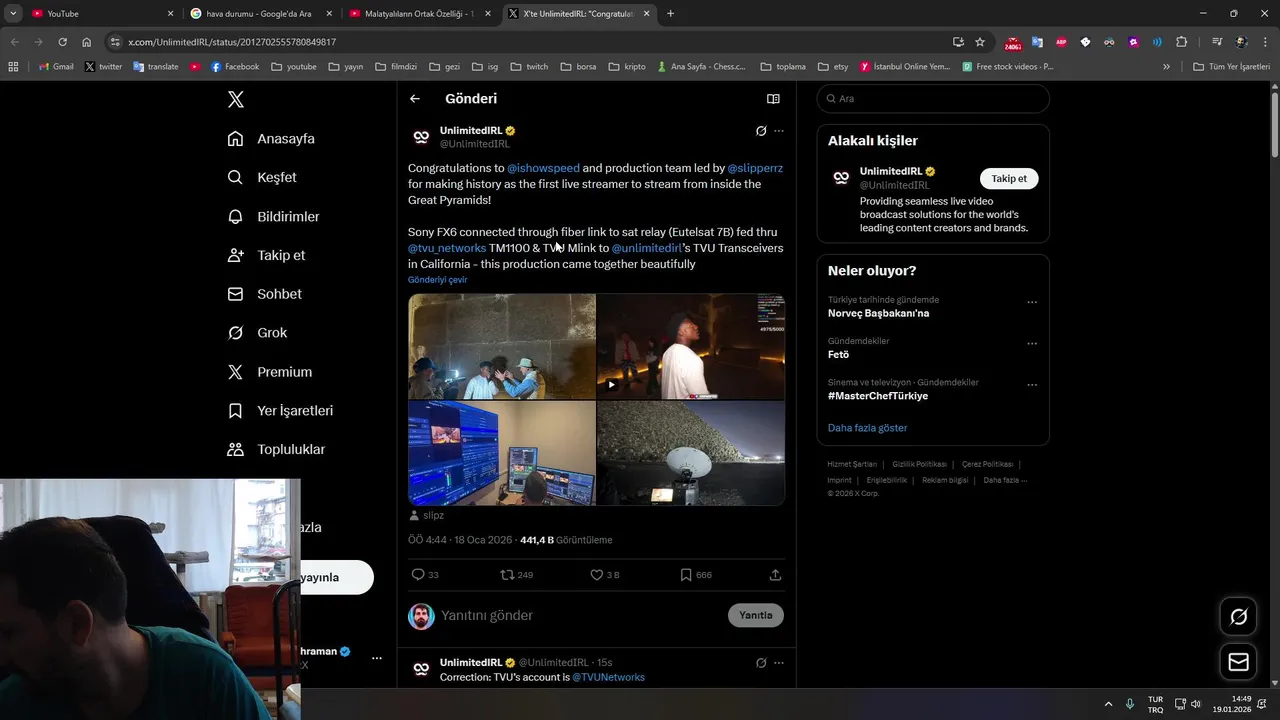Click the Yanıtını gönder reply field
The height and width of the screenshot is (720, 1280).
point(580,616)
